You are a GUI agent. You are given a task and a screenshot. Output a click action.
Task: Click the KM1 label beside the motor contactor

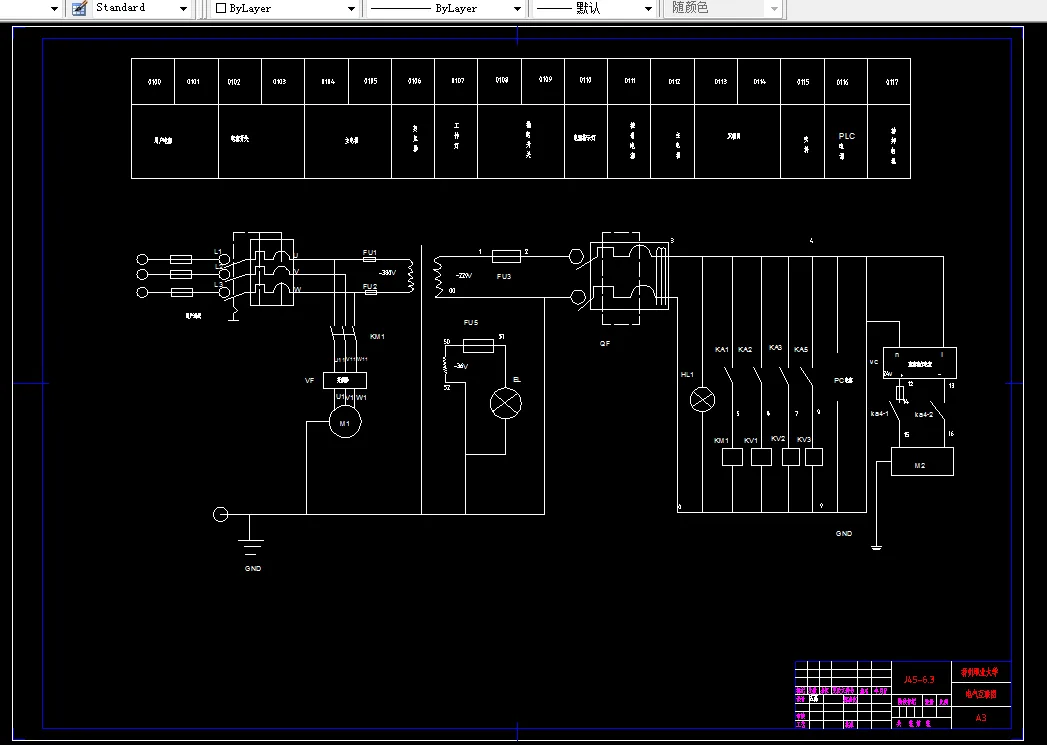click(x=377, y=336)
